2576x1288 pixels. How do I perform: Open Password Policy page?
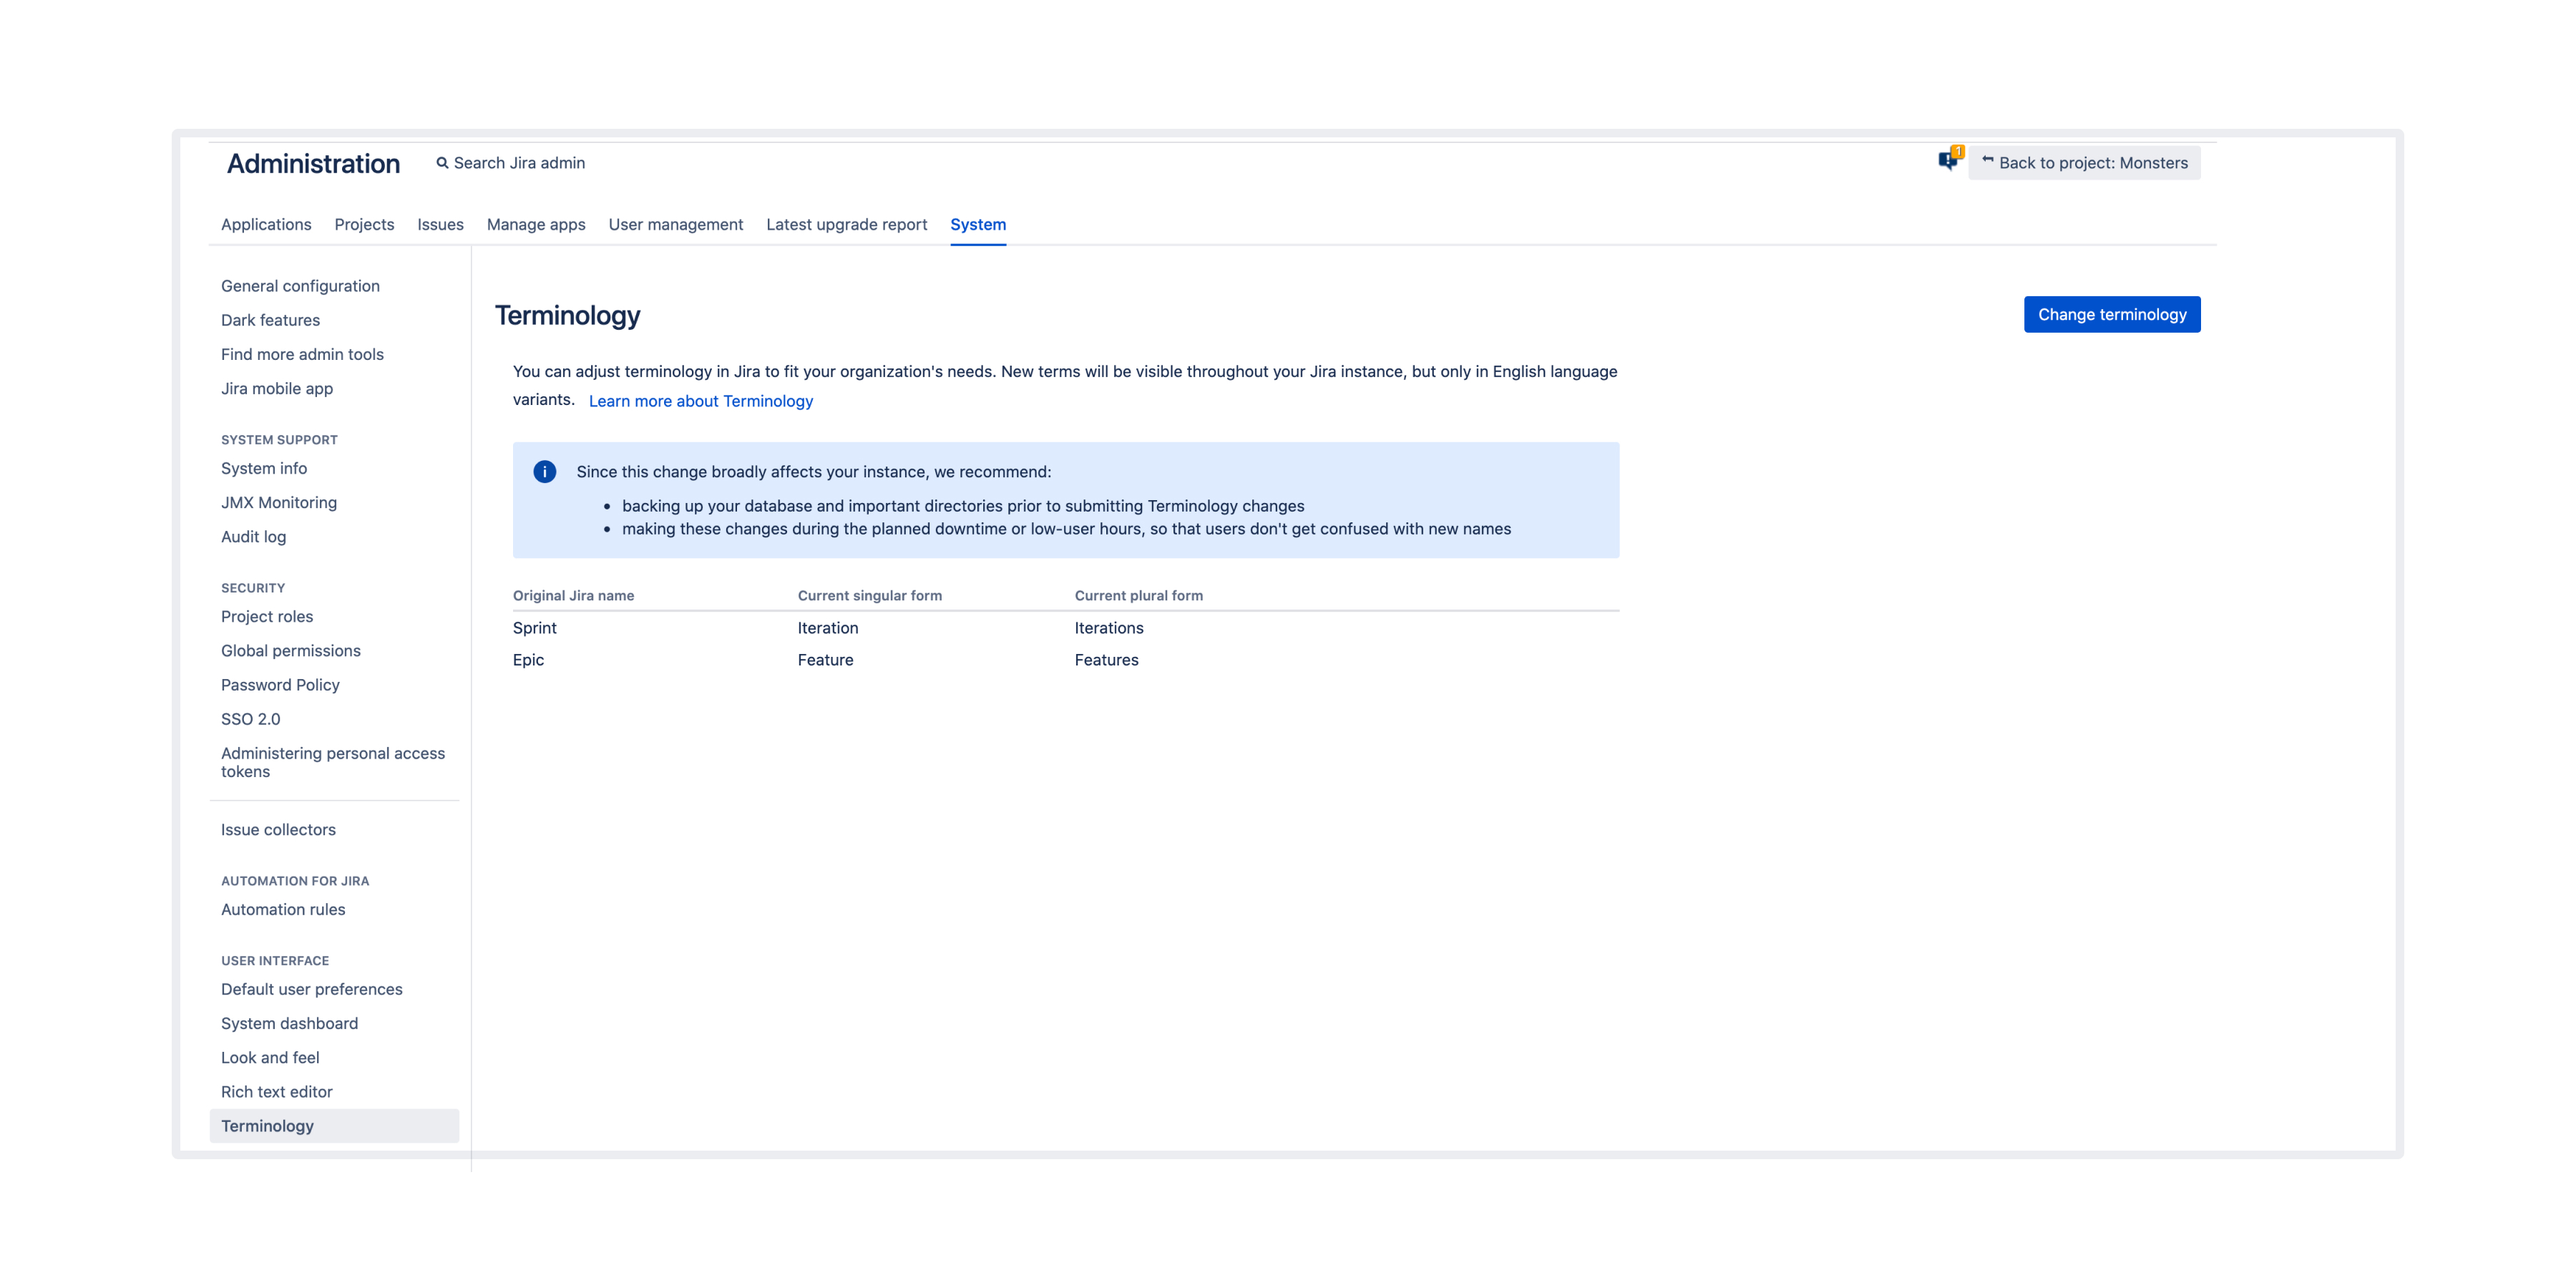coord(280,685)
